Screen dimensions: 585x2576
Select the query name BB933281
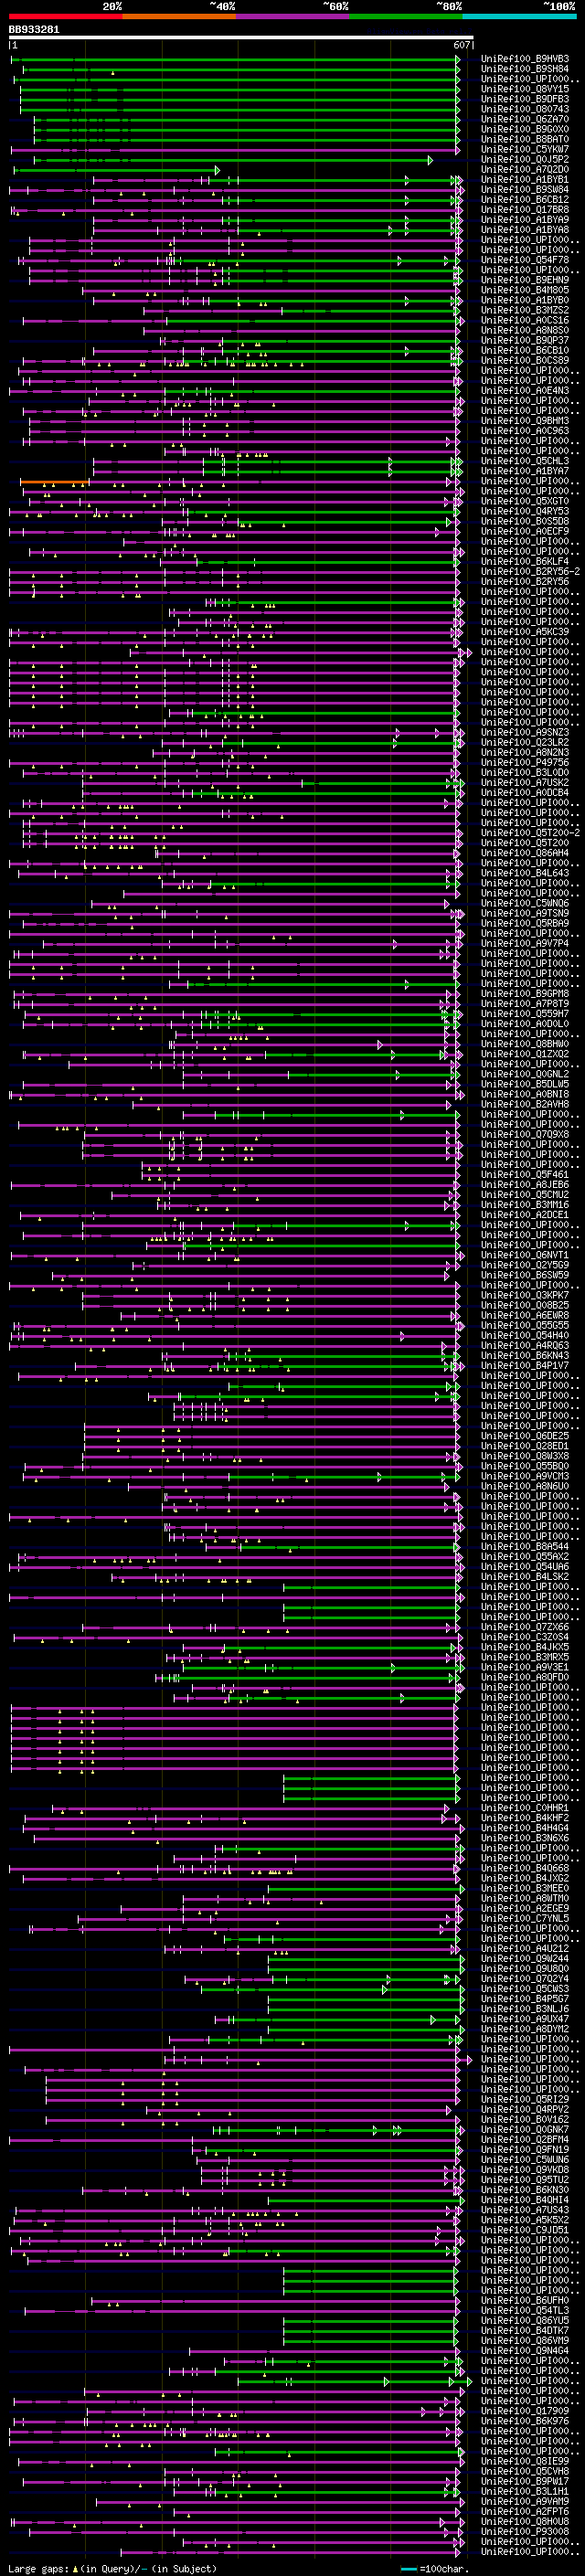(x=34, y=30)
